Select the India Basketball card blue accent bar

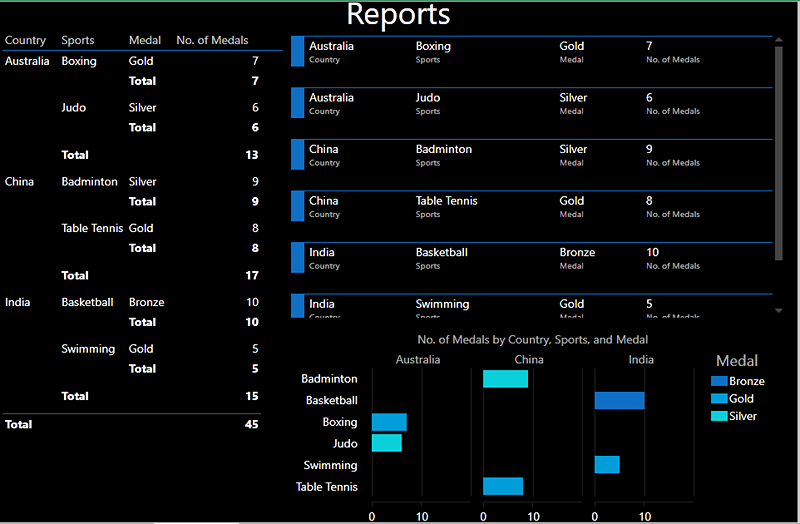(x=297, y=258)
